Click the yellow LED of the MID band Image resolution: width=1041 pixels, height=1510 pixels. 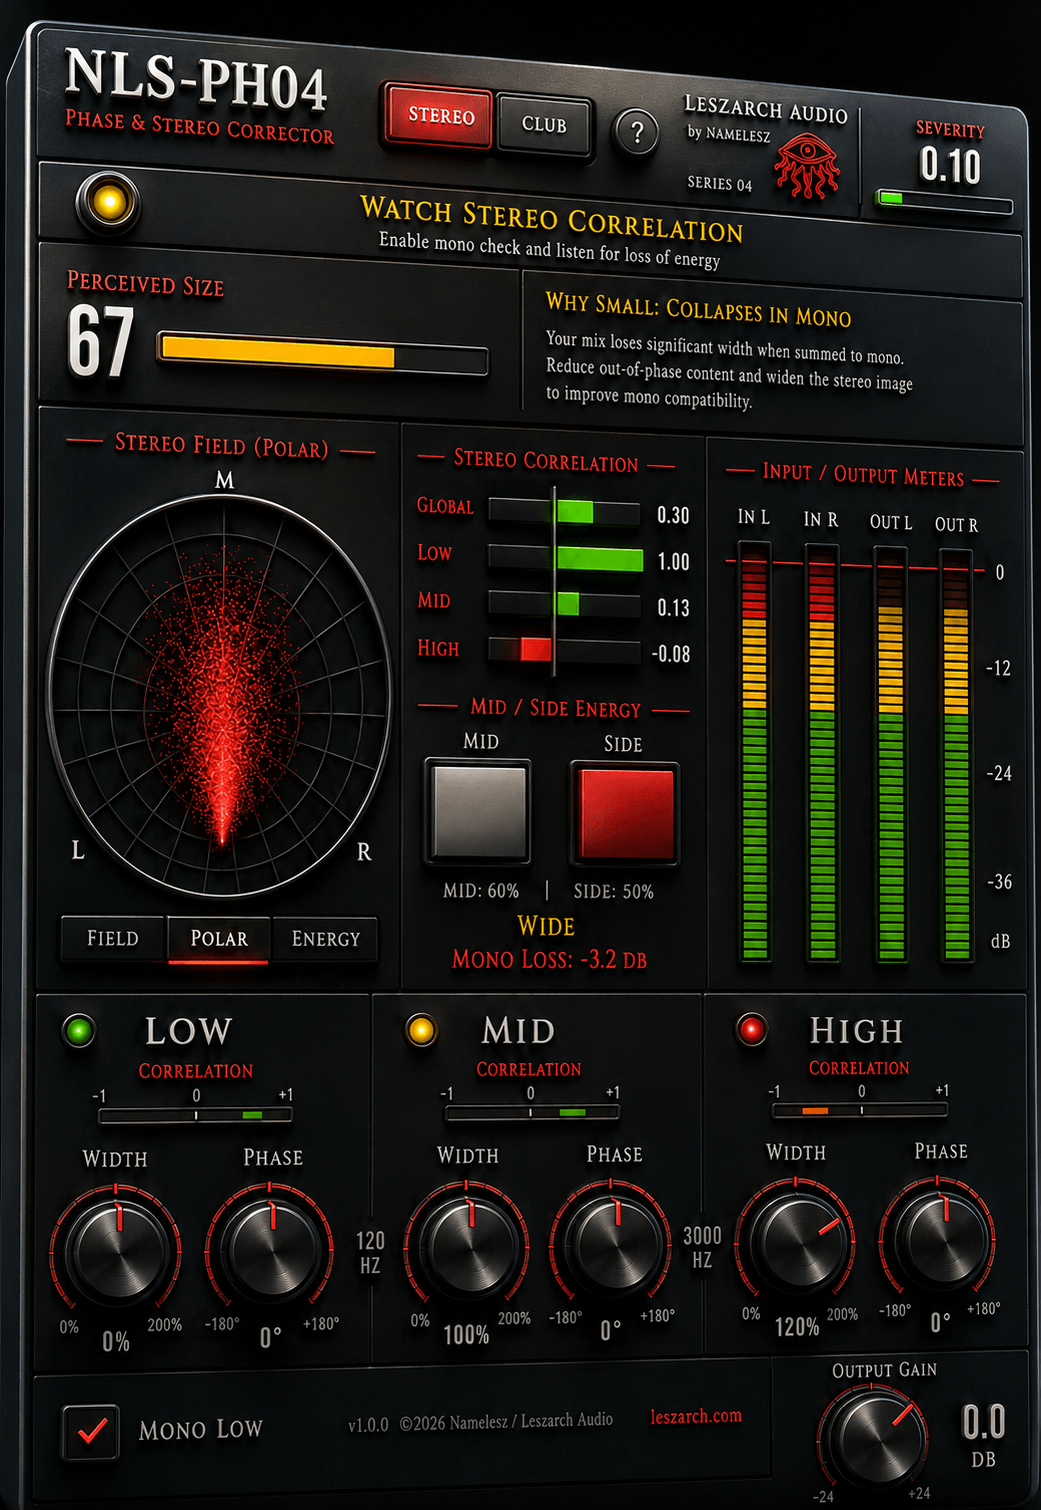[421, 1029]
